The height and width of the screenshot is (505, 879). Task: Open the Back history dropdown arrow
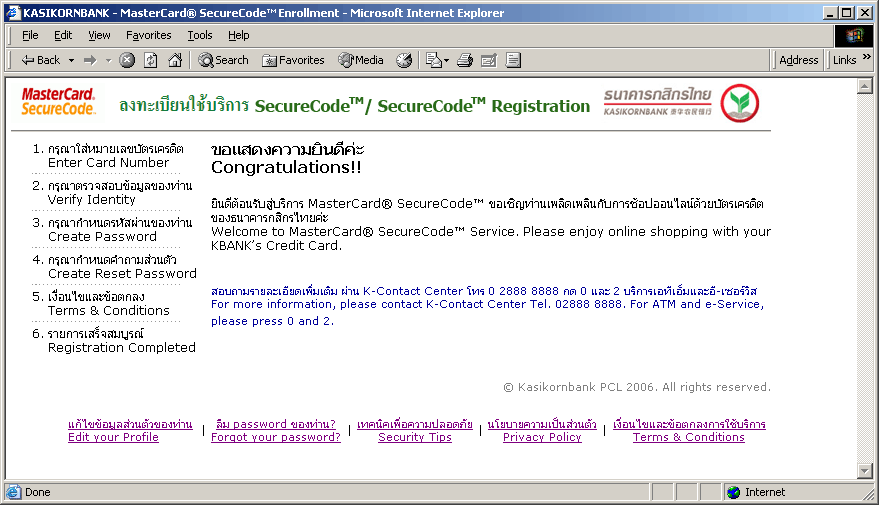pyautogui.click(x=71, y=60)
